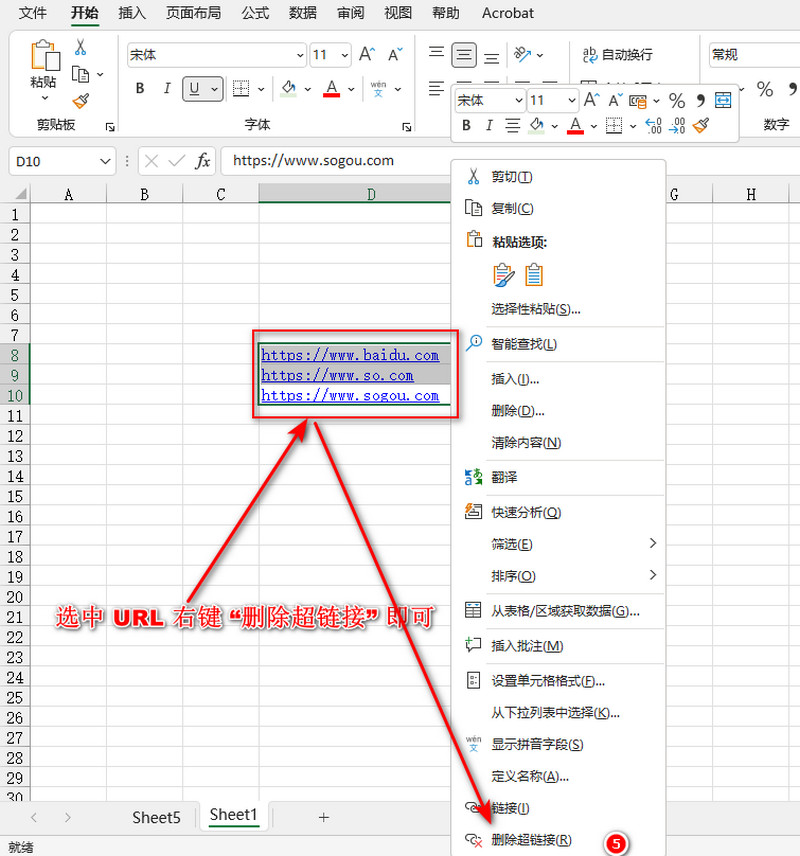Expand the 筛选(E) filter submenu
Screen dimensions: 800x856
point(652,544)
